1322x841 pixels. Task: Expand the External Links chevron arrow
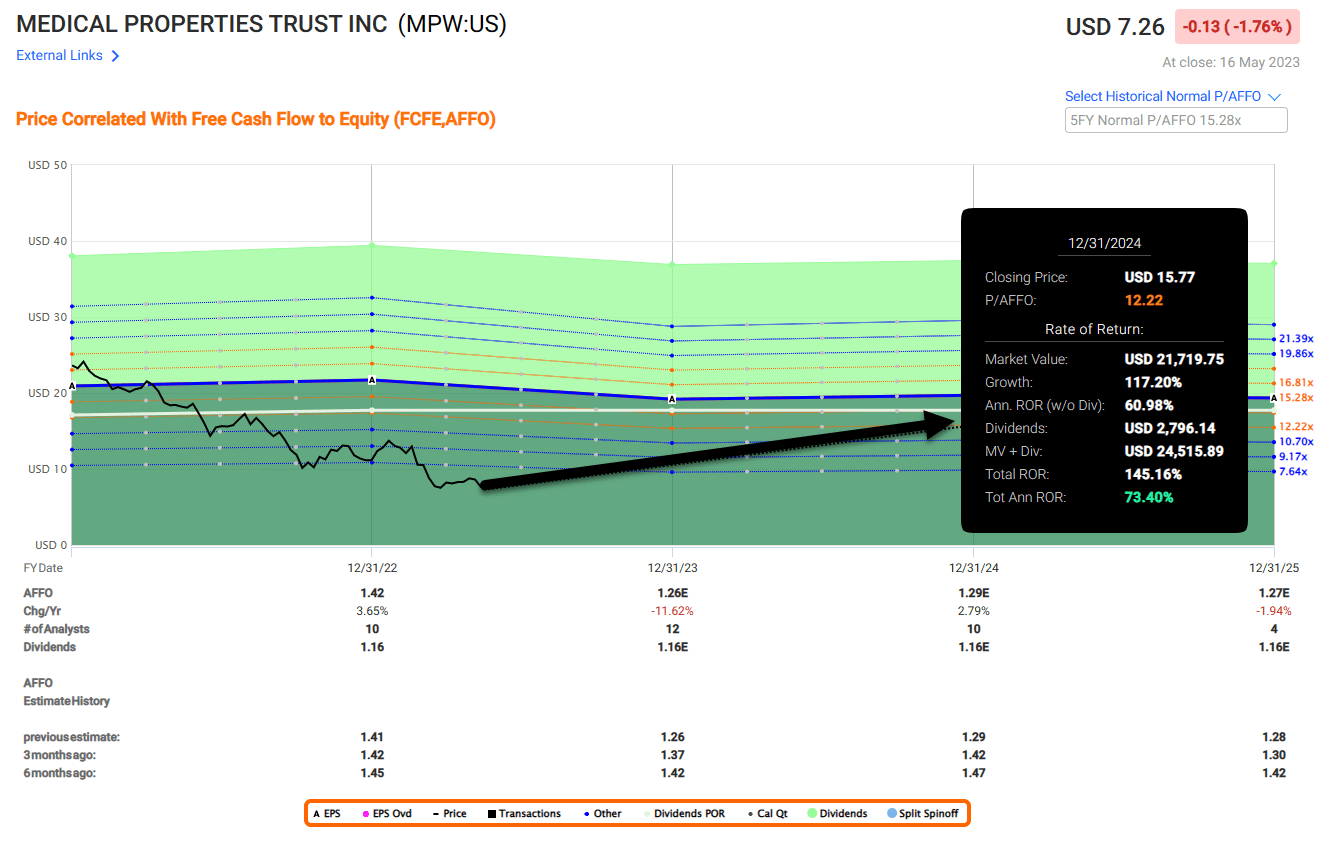115,56
